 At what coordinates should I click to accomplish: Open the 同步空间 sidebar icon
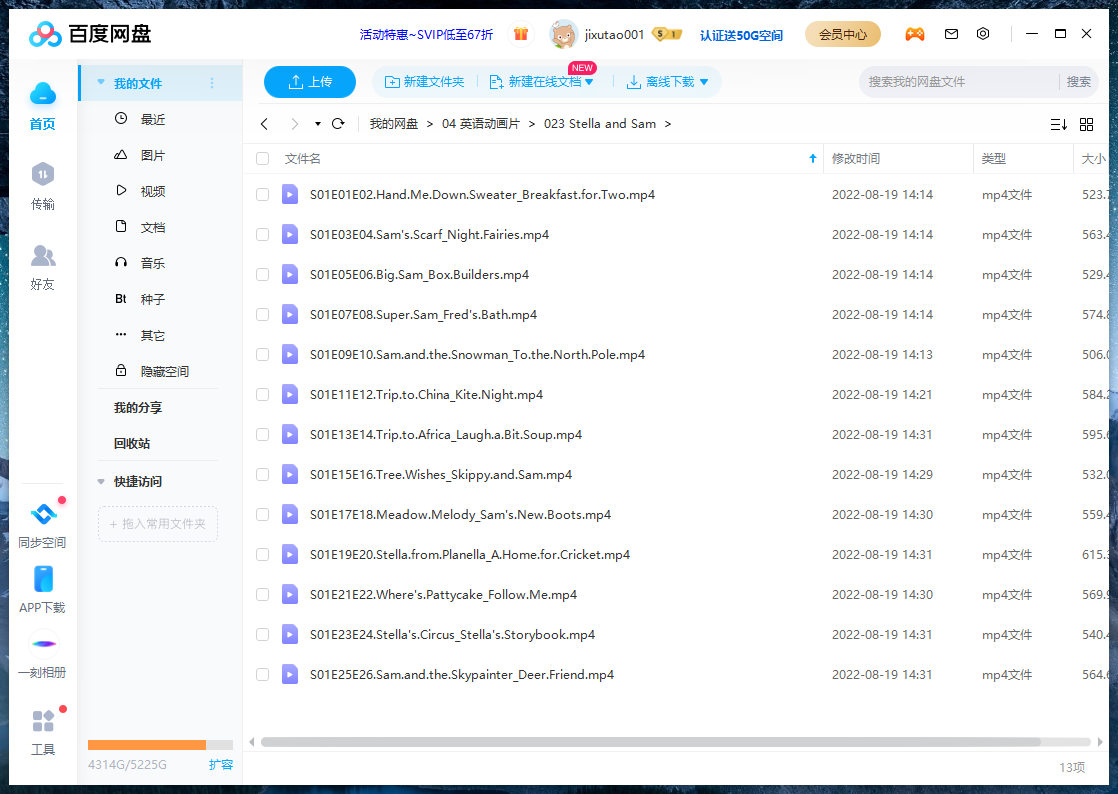43,512
